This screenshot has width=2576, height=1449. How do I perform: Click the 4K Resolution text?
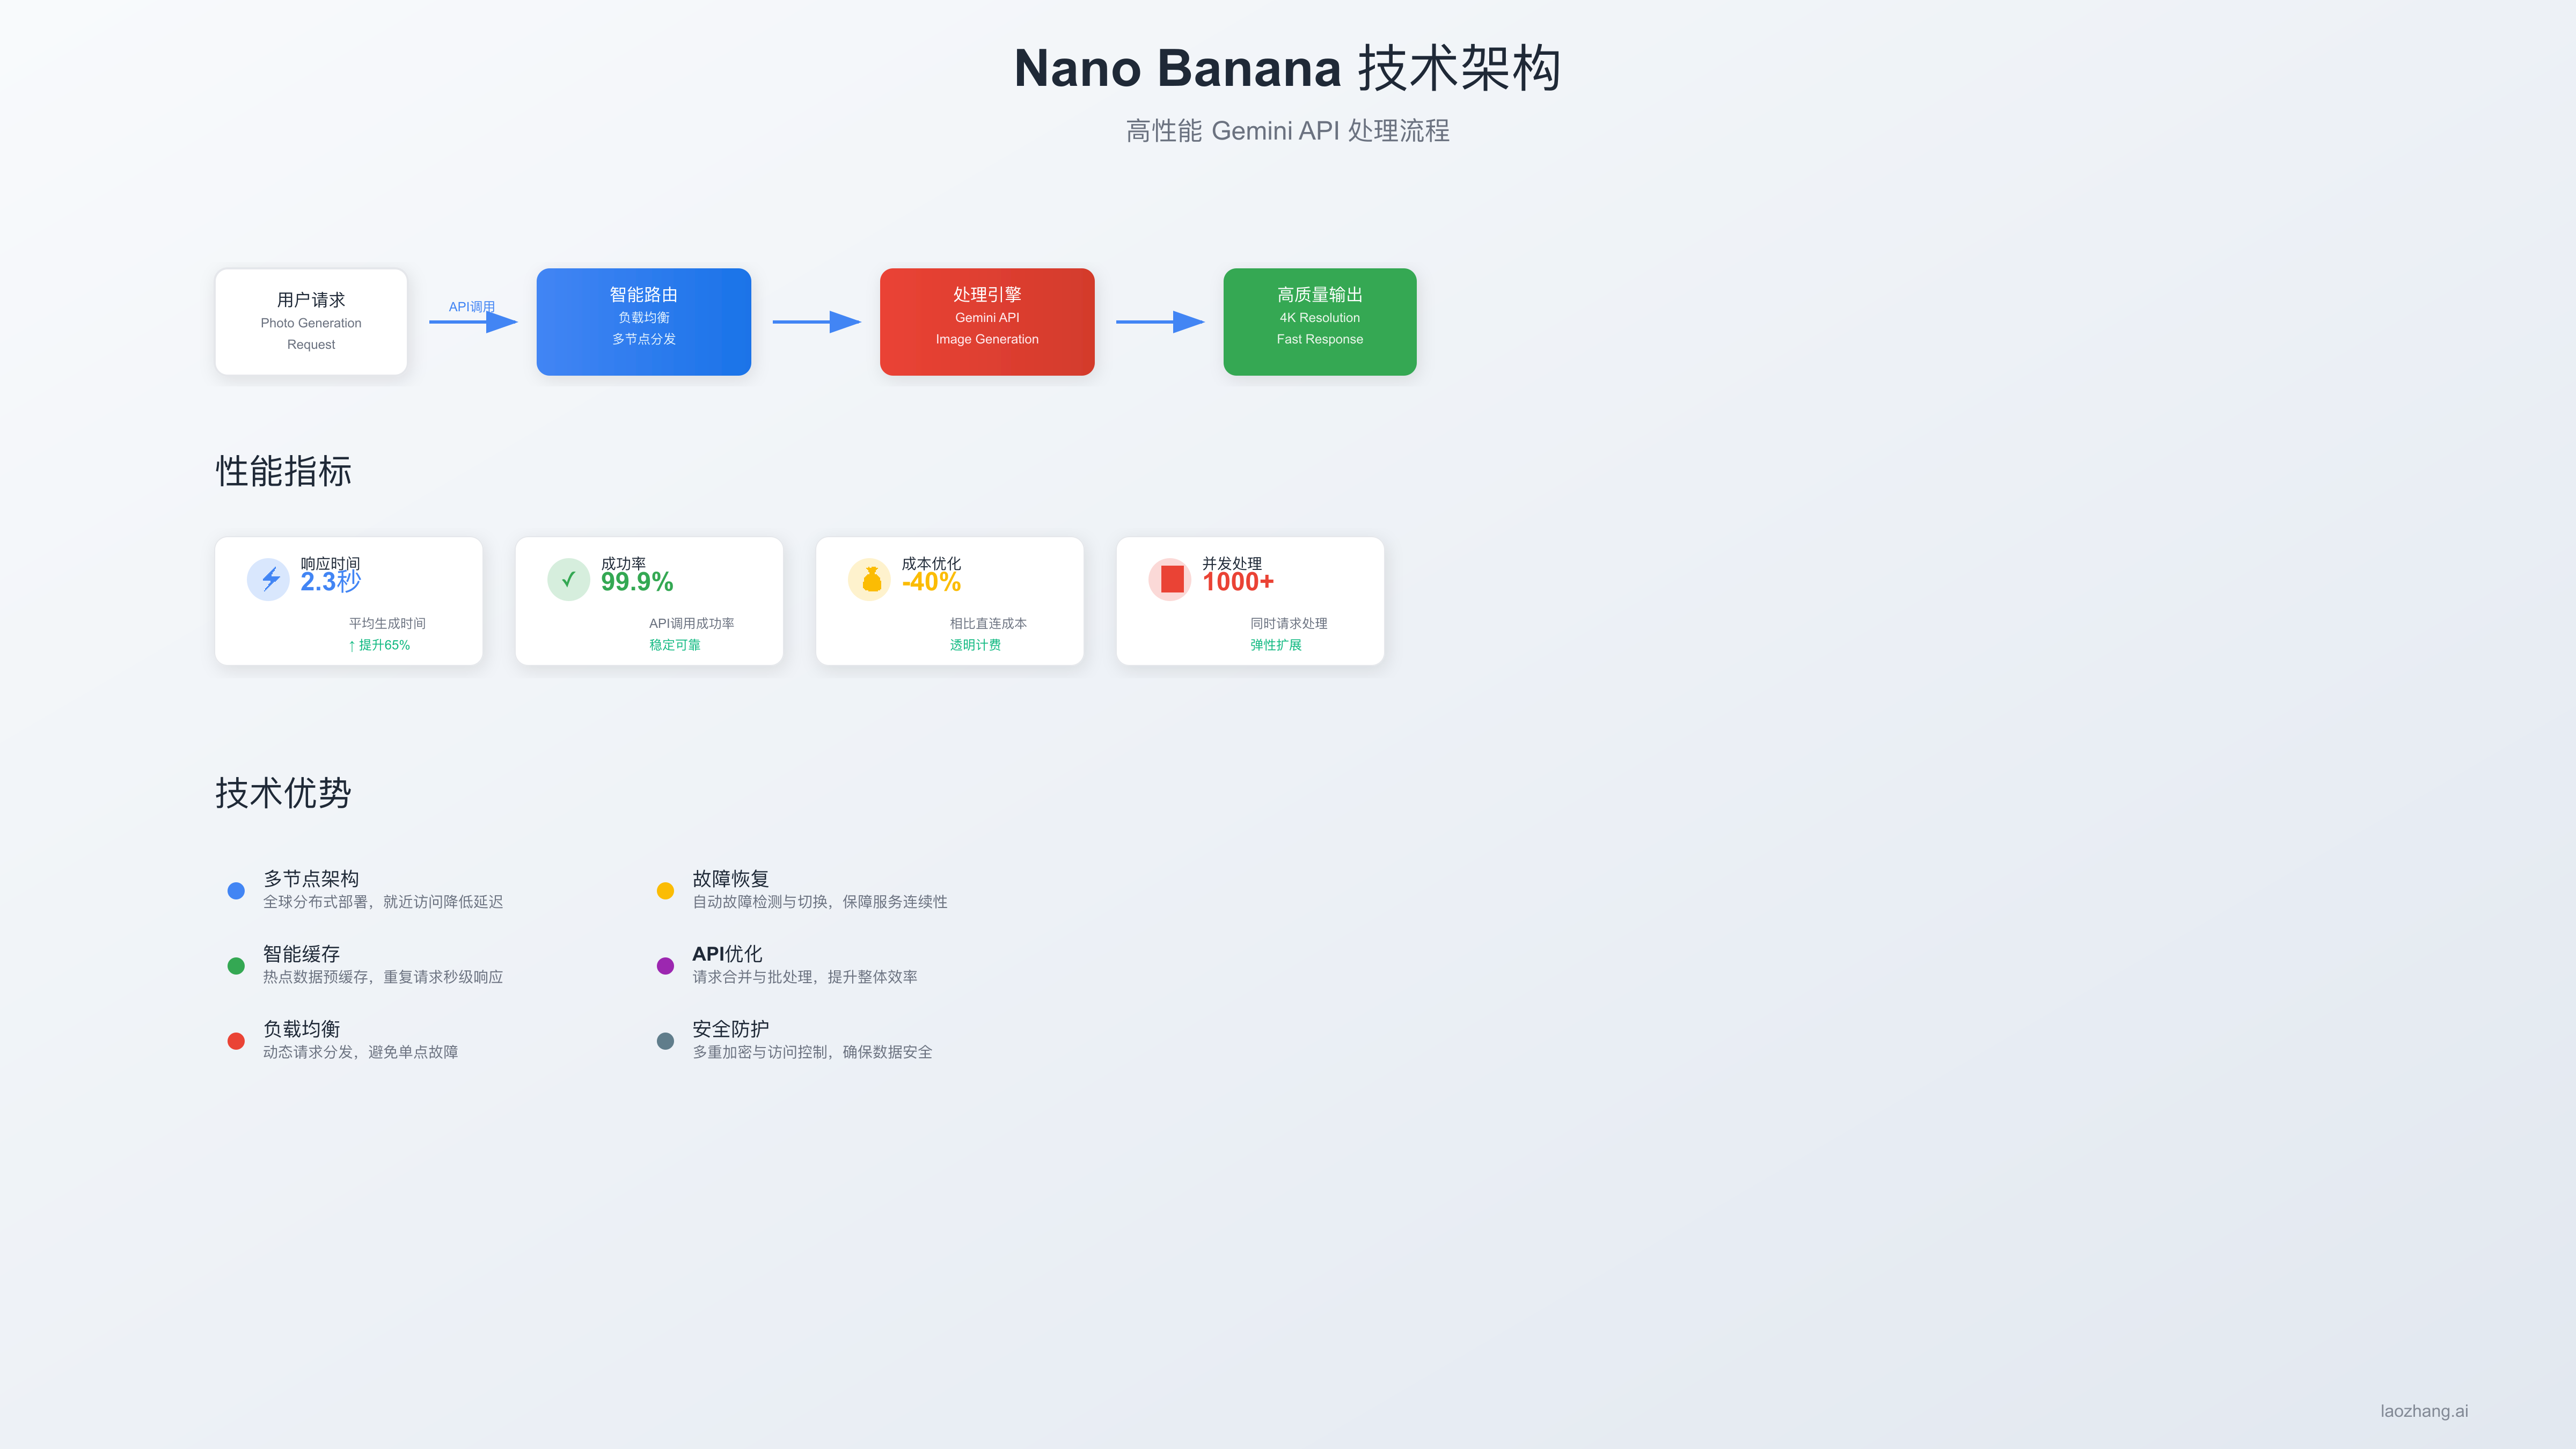pos(1320,317)
